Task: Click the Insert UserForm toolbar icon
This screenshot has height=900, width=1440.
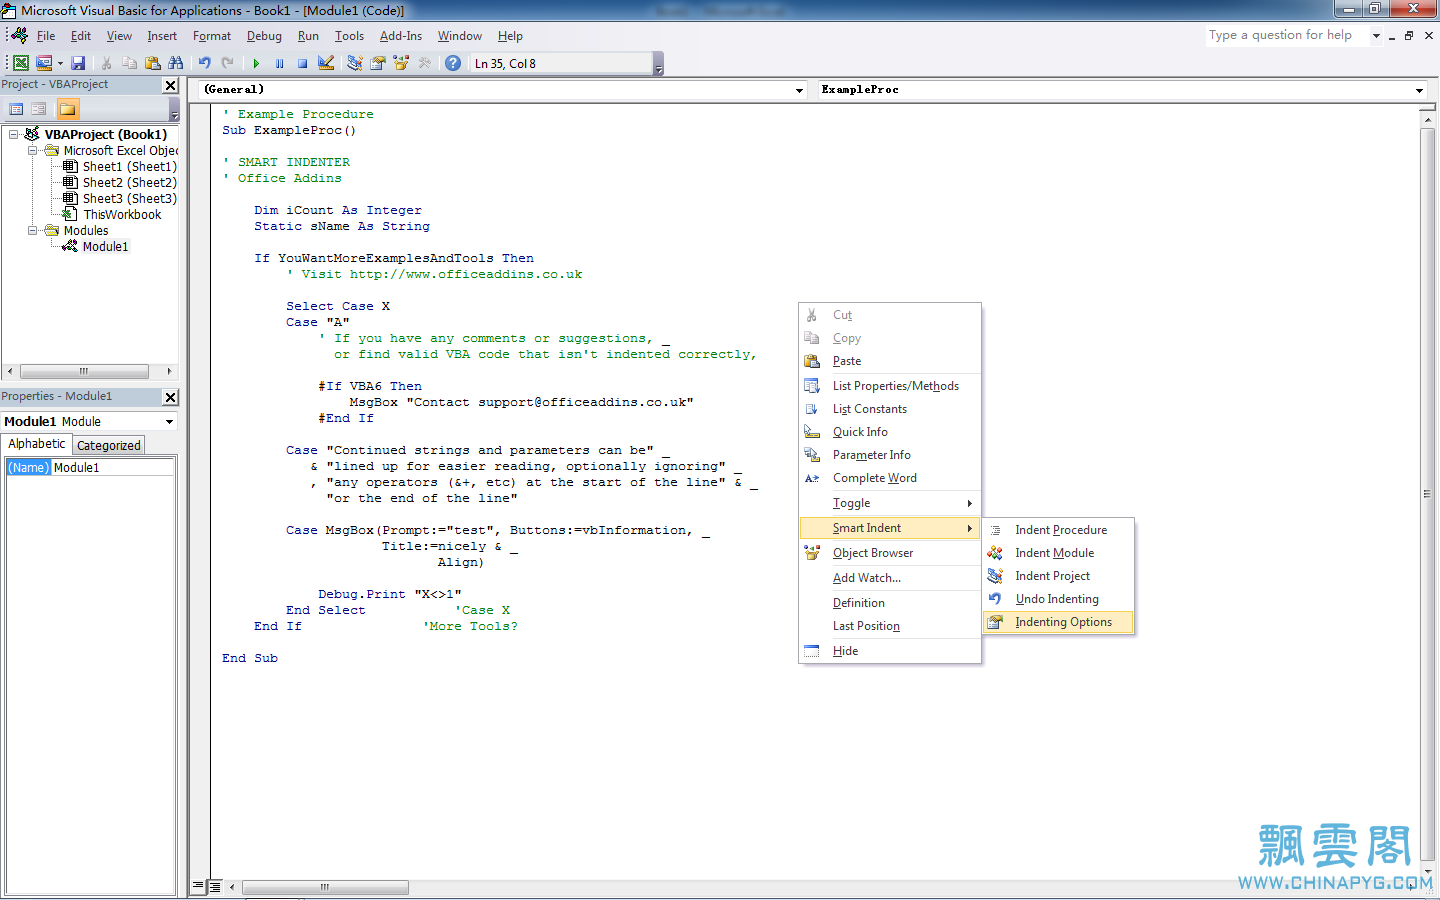Action: pos(44,63)
